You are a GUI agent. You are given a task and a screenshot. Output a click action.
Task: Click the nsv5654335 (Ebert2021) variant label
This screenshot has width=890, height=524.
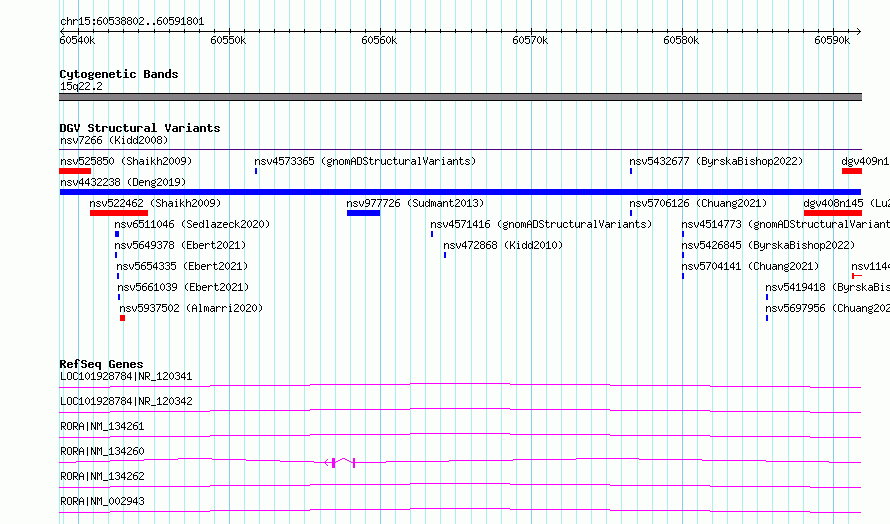click(182, 266)
